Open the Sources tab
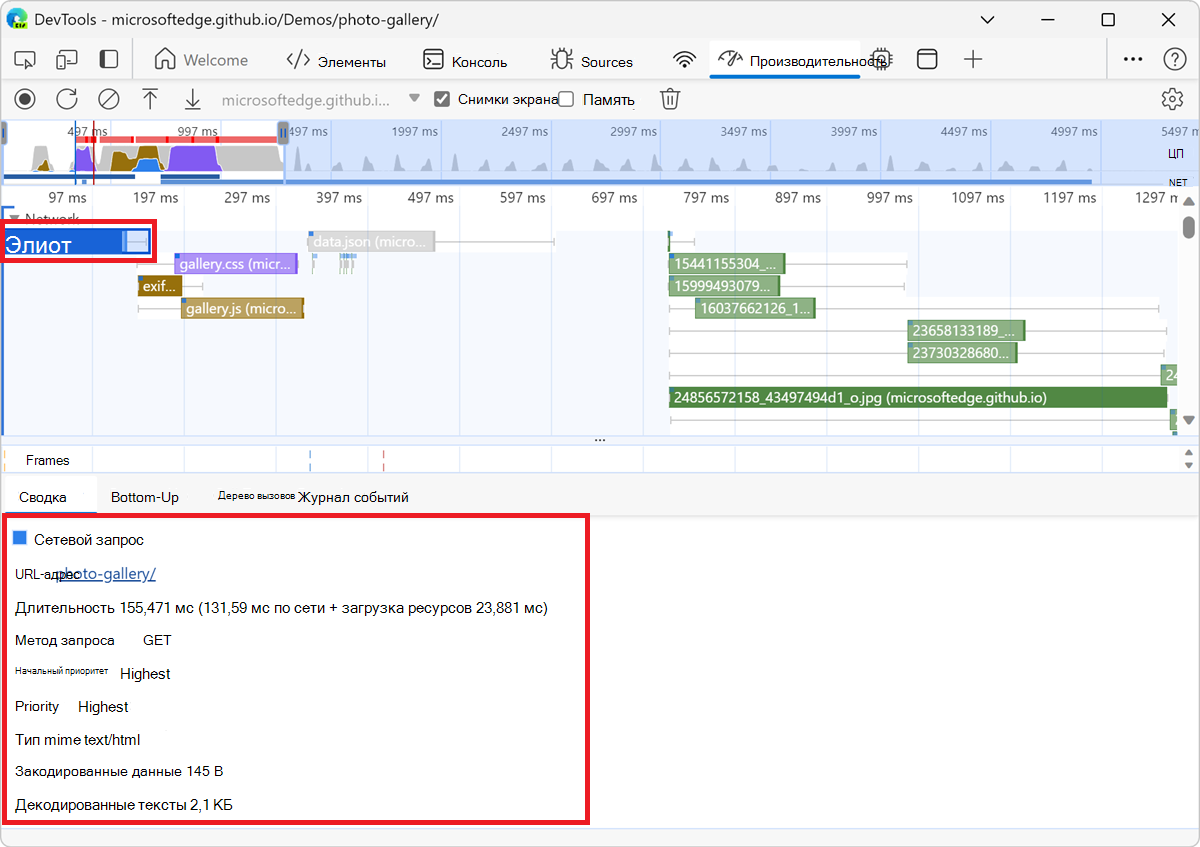This screenshot has height=847, width=1200. pyautogui.click(x=592, y=60)
